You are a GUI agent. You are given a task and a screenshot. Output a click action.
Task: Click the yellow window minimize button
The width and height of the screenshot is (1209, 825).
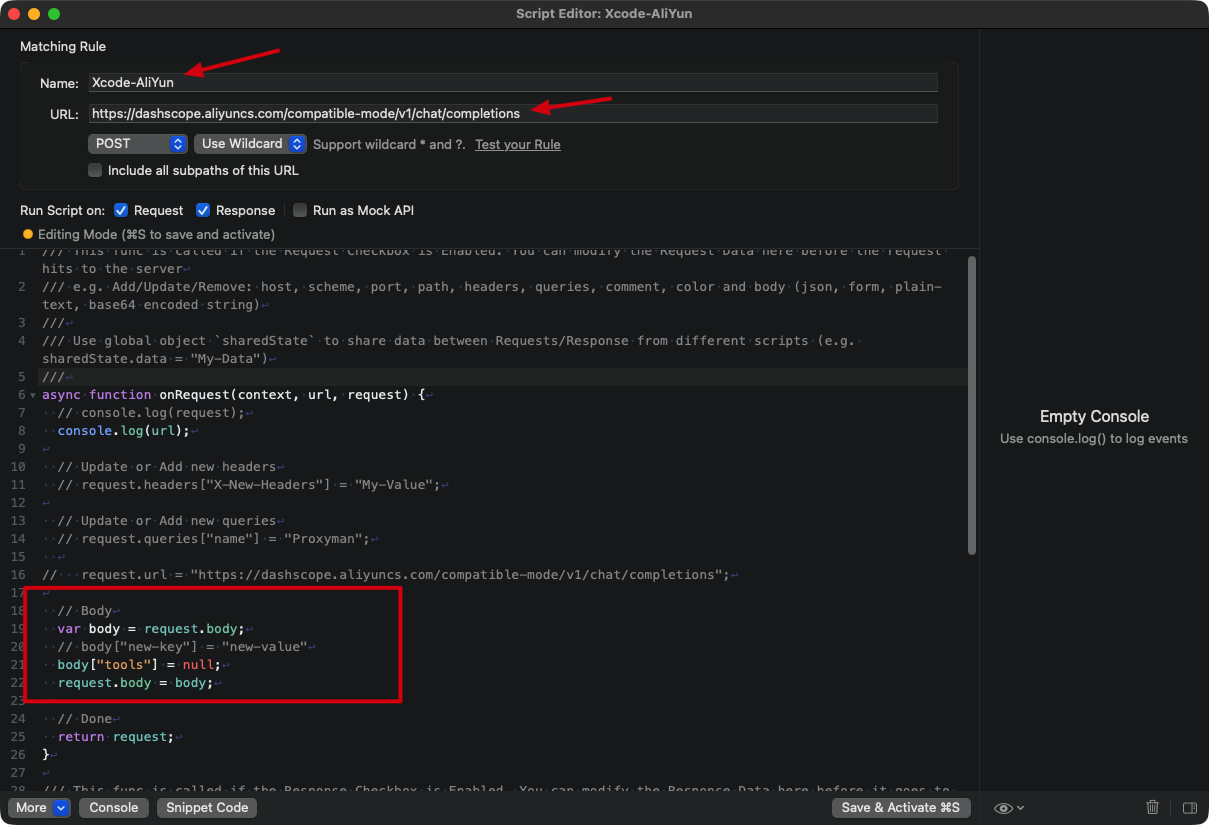tap(34, 14)
